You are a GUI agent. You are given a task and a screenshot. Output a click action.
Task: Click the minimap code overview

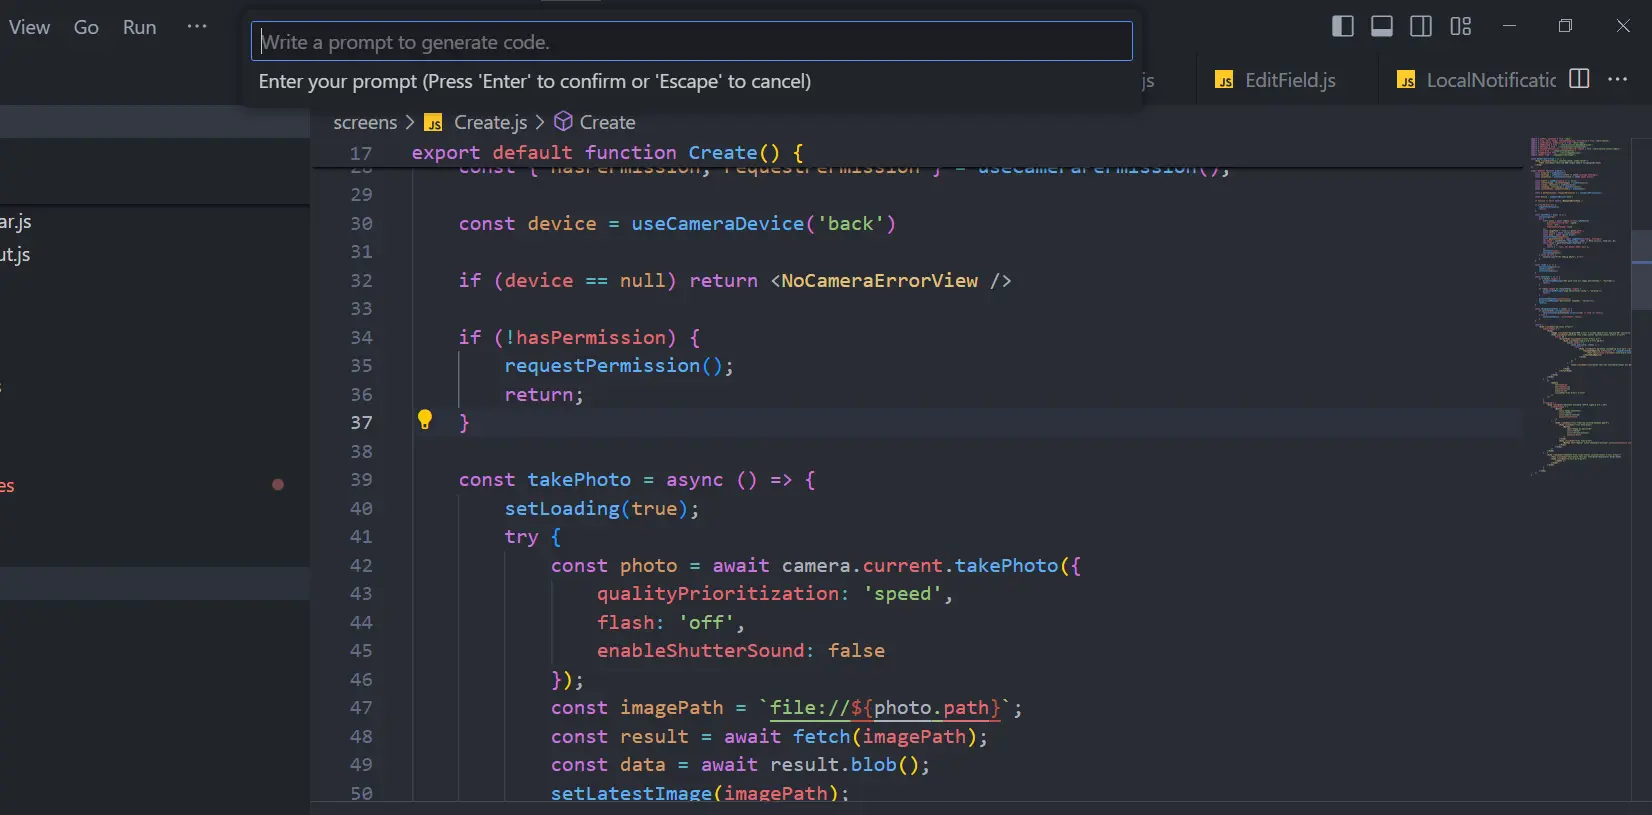tap(1578, 300)
